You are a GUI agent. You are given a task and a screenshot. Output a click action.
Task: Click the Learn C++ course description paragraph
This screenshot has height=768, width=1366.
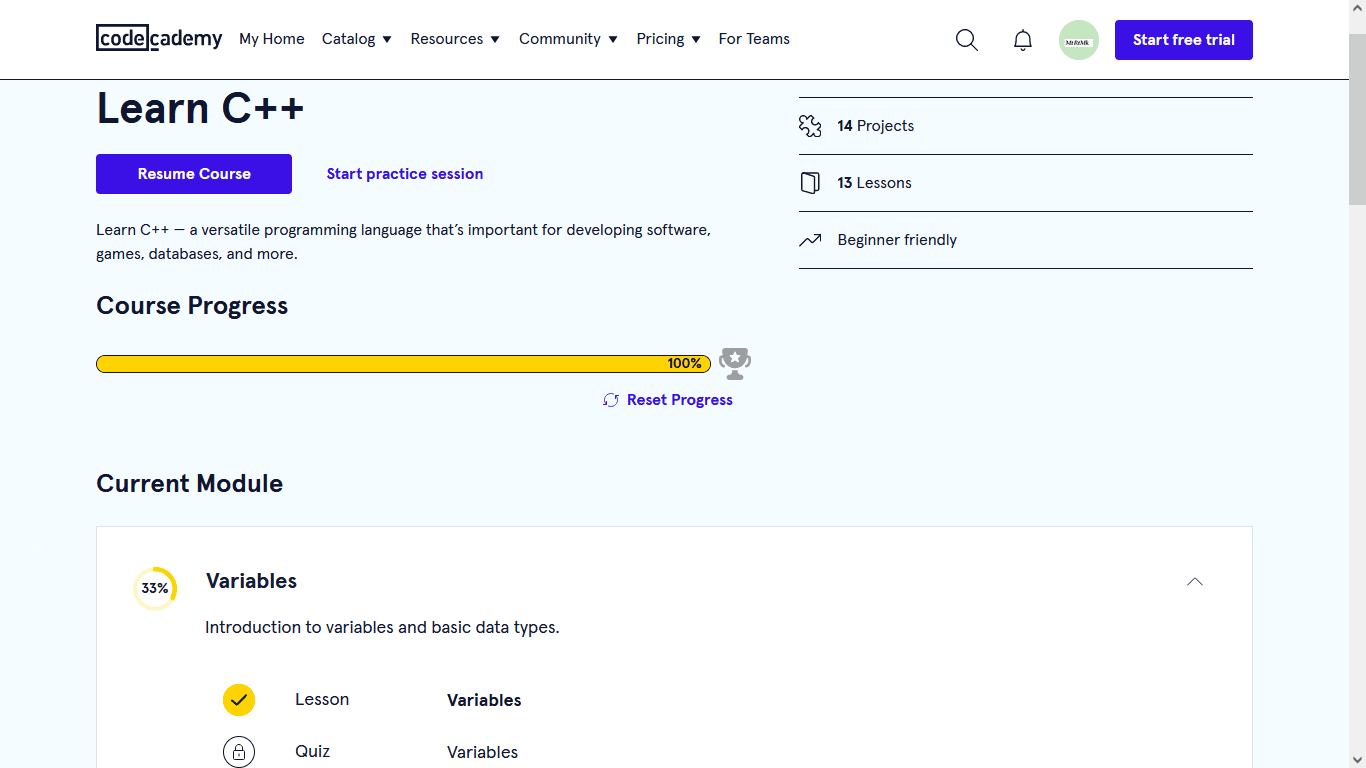(x=403, y=242)
